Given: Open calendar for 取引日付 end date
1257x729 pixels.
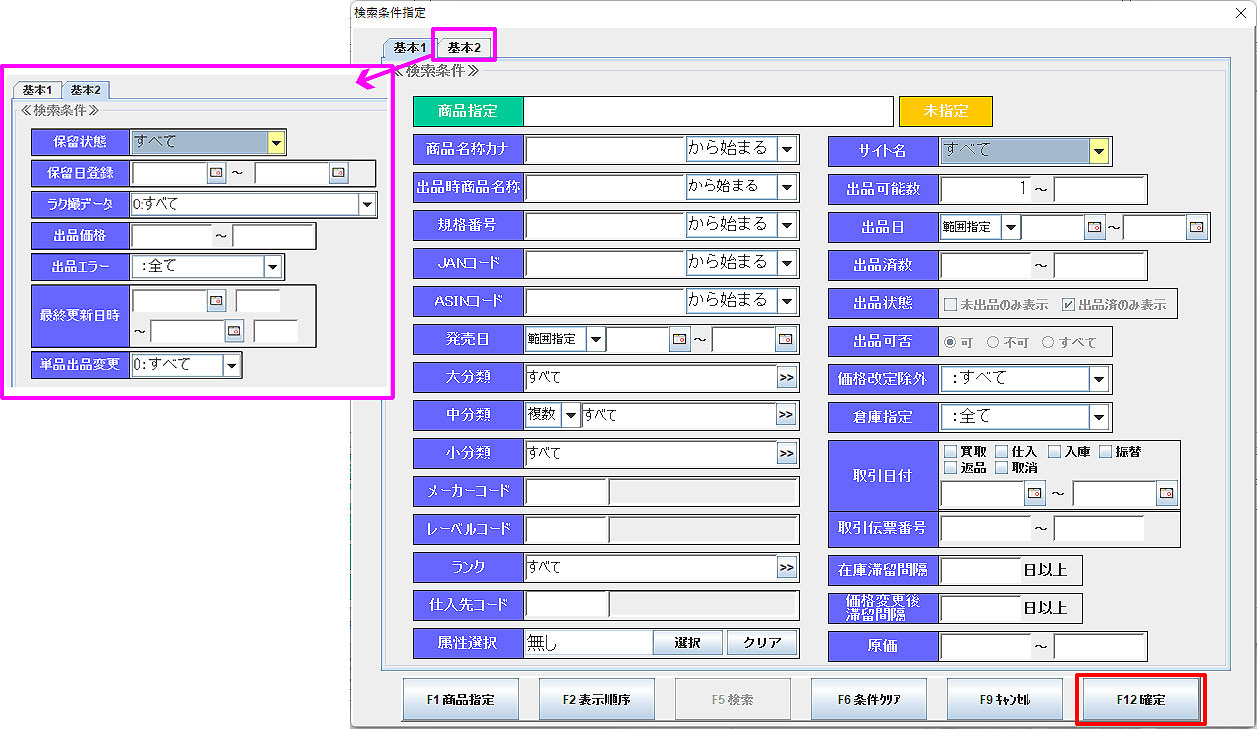Looking at the screenshot, I should point(1166,493).
